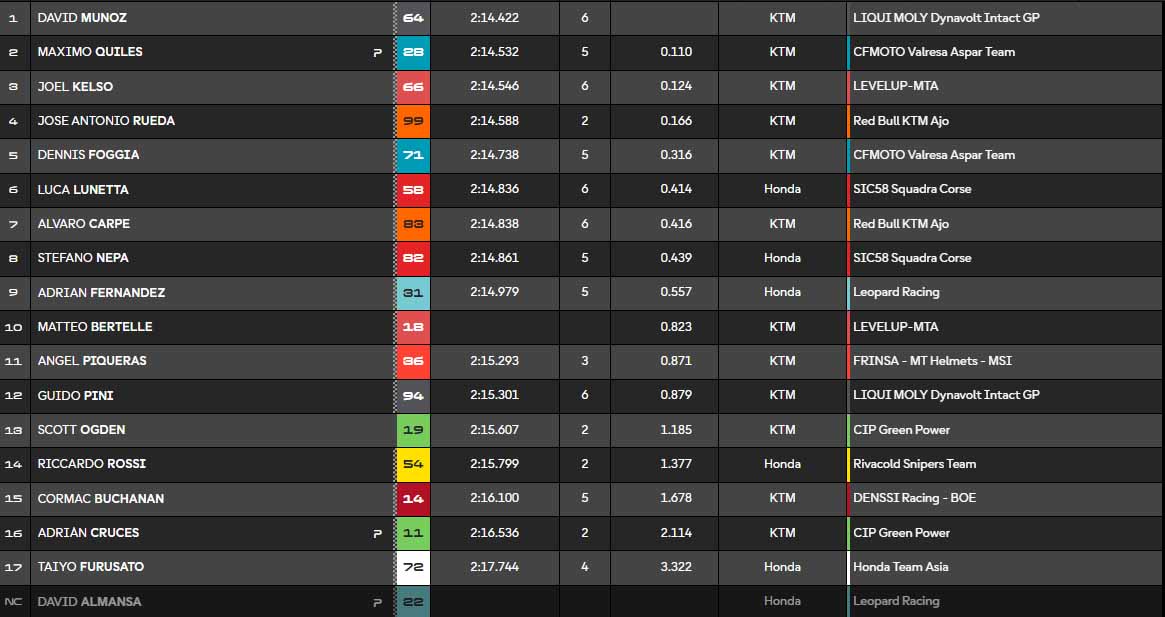
Task: Click Taiyo Furusato's white 72 badge
Action: pyautogui.click(x=413, y=567)
